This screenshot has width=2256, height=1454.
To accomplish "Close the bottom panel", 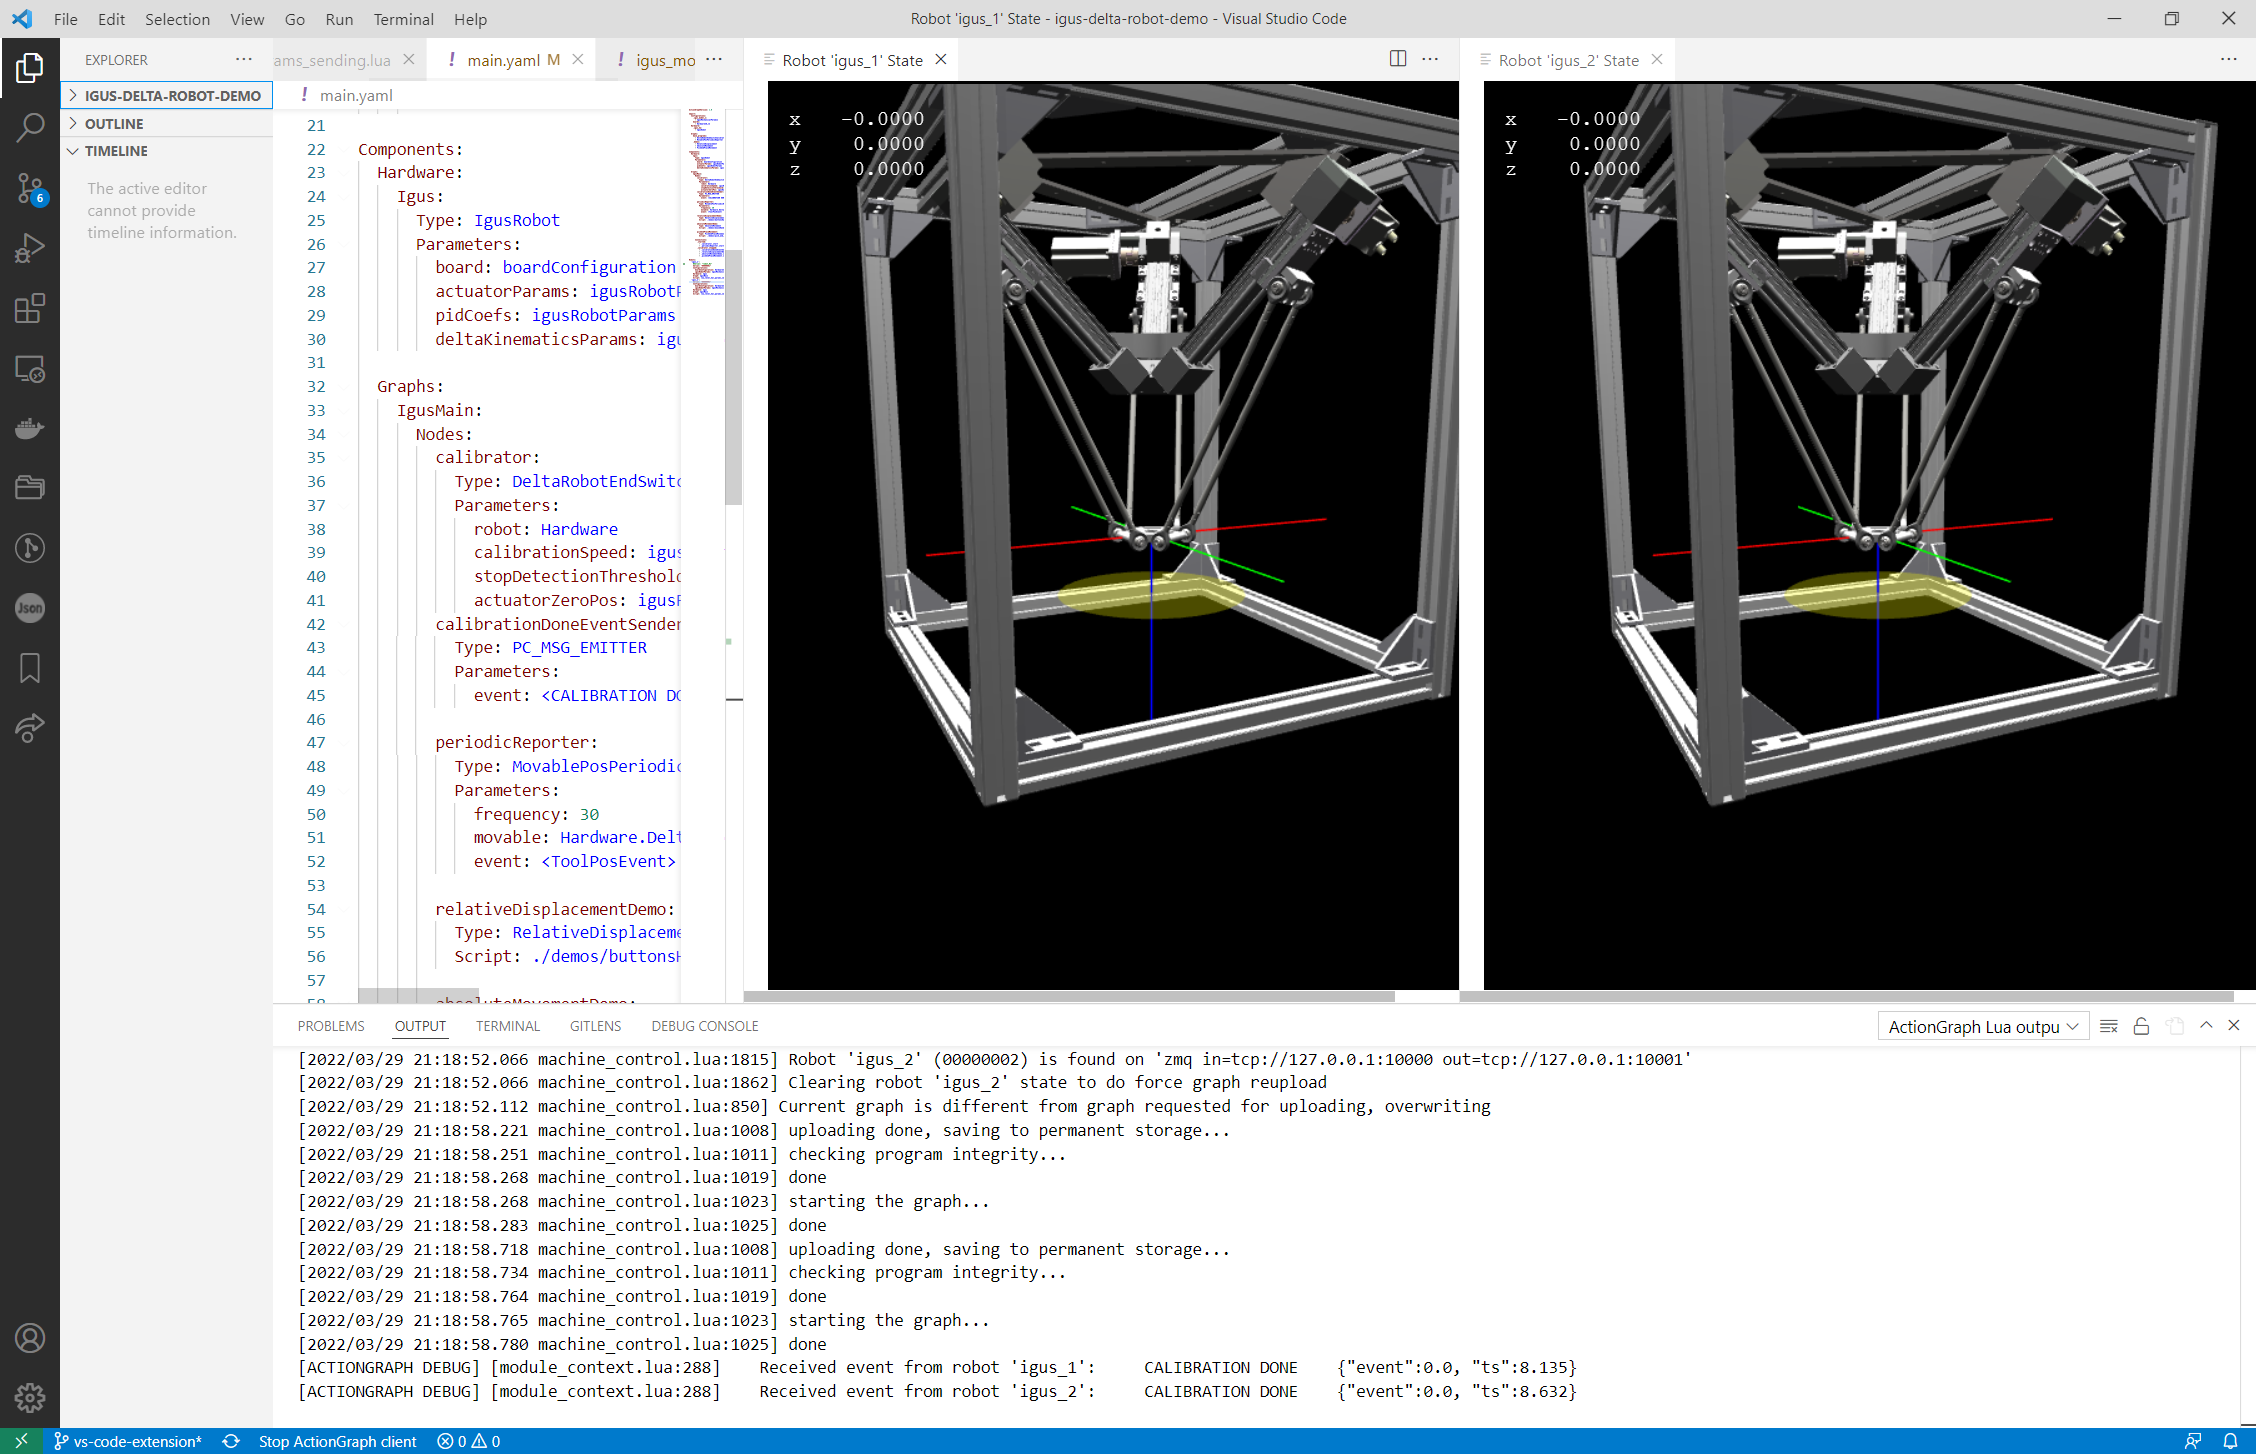I will click(x=2234, y=1025).
